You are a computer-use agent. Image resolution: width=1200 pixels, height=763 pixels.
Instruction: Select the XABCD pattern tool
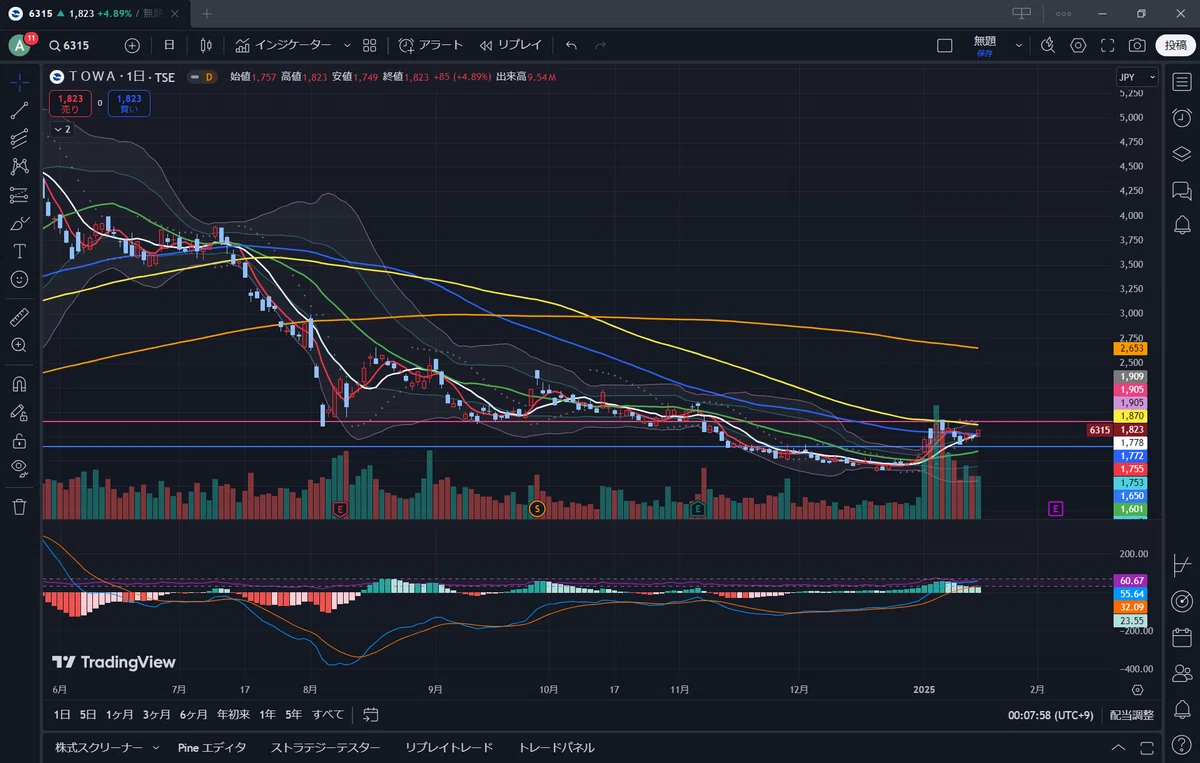click(x=19, y=166)
